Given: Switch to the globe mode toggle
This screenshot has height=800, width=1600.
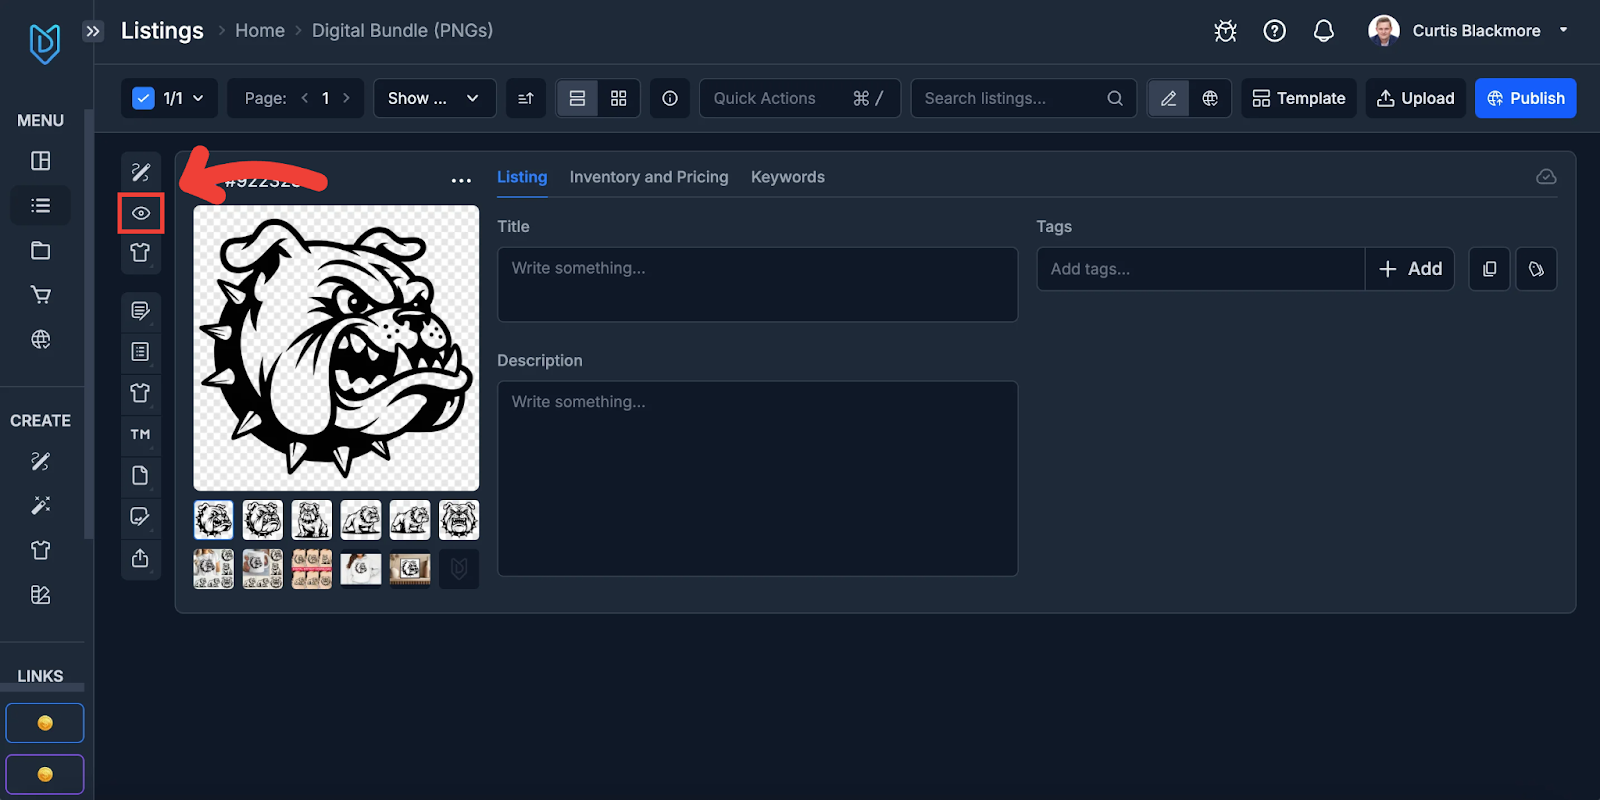Looking at the screenshot, I should (x=1210, y=98).
